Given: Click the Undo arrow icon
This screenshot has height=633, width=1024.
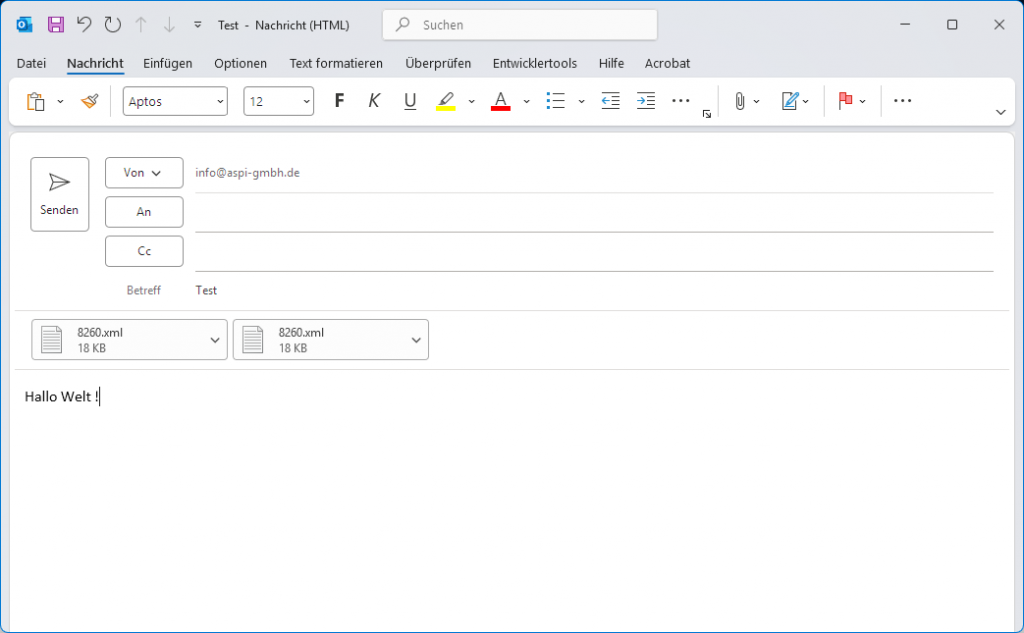Looking at the screenshot, I should [84, 24].
